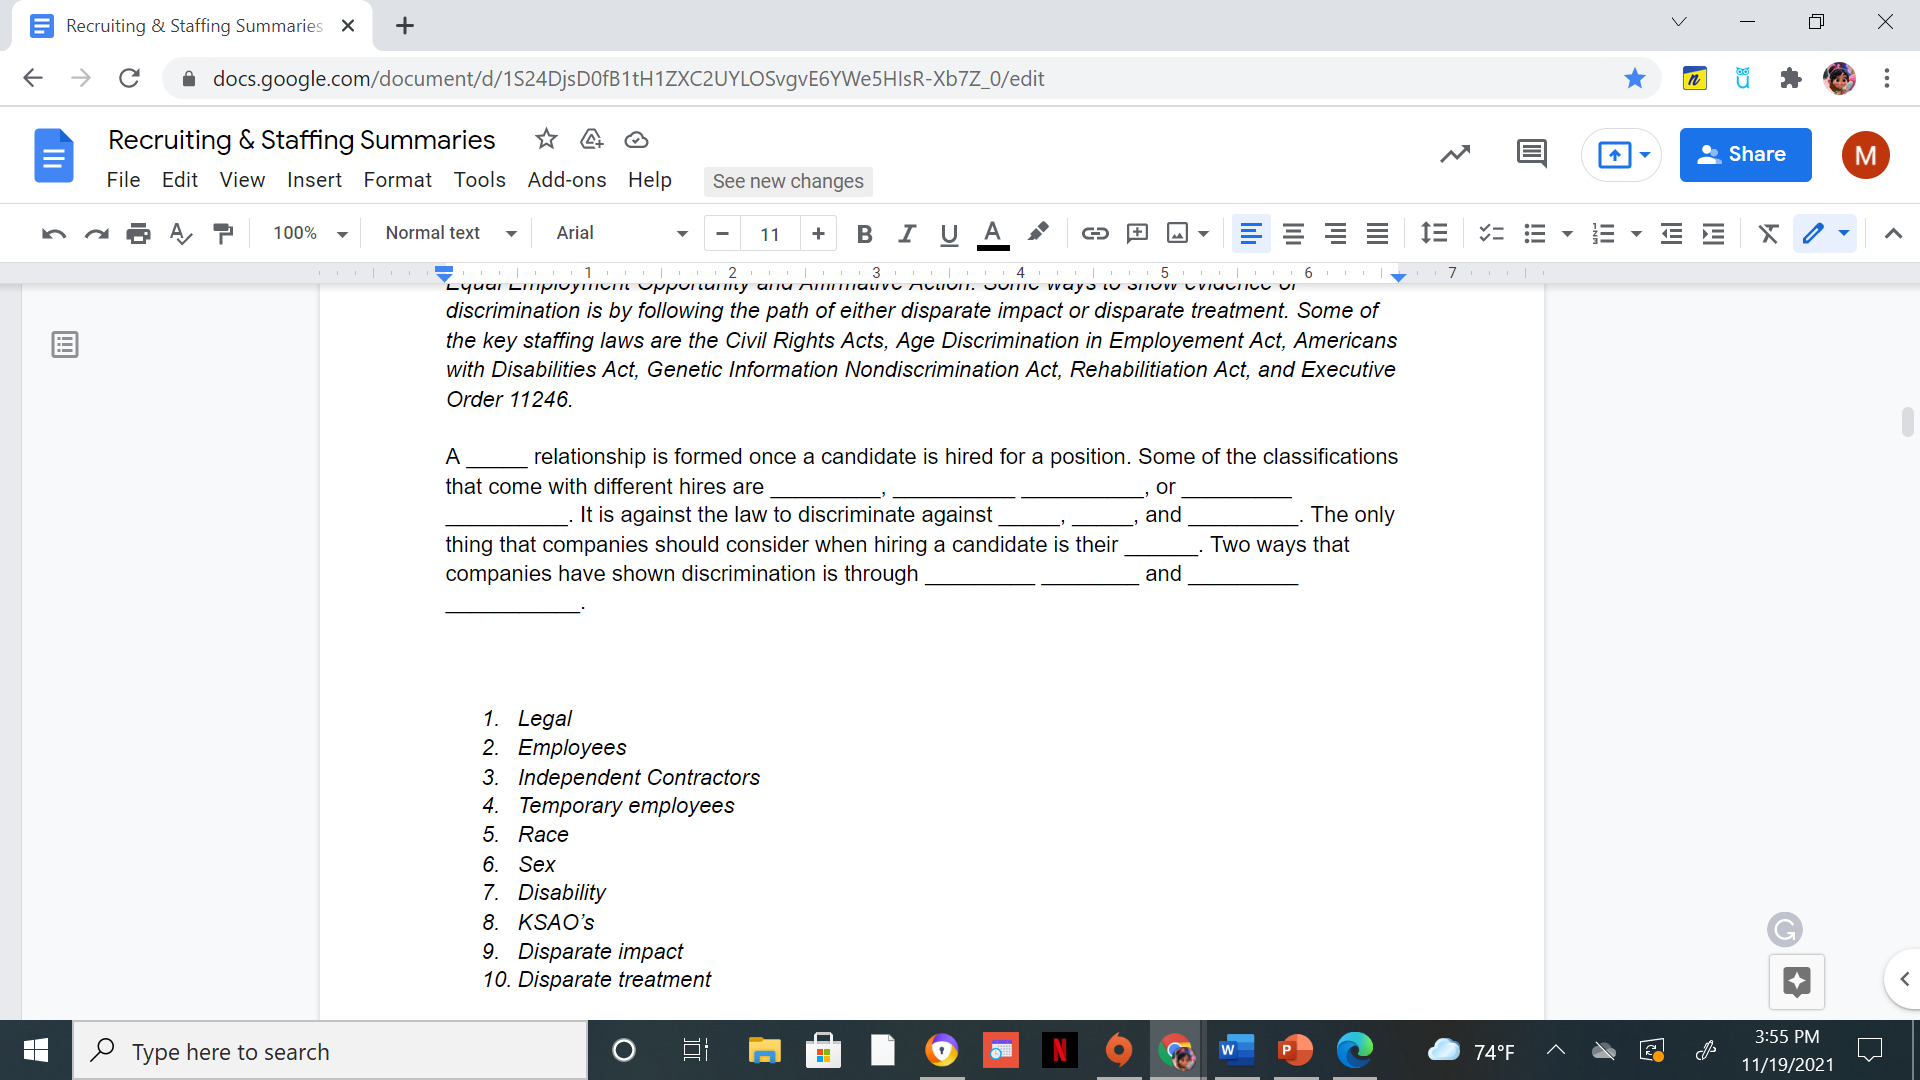Decrease the font size with minus
Image resolution: width=1920 pixels, height=1080 pixels.
point(722,233)
